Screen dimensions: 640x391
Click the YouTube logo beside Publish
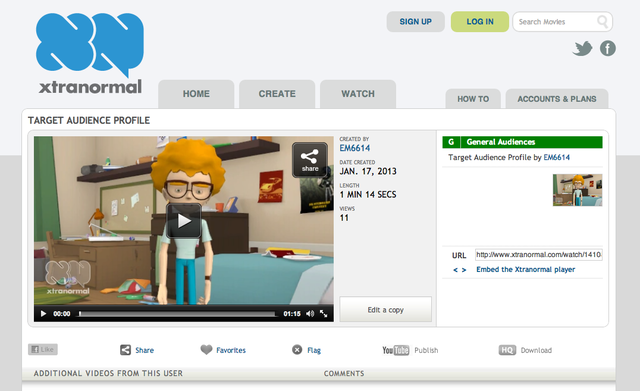tap(396, 350)
